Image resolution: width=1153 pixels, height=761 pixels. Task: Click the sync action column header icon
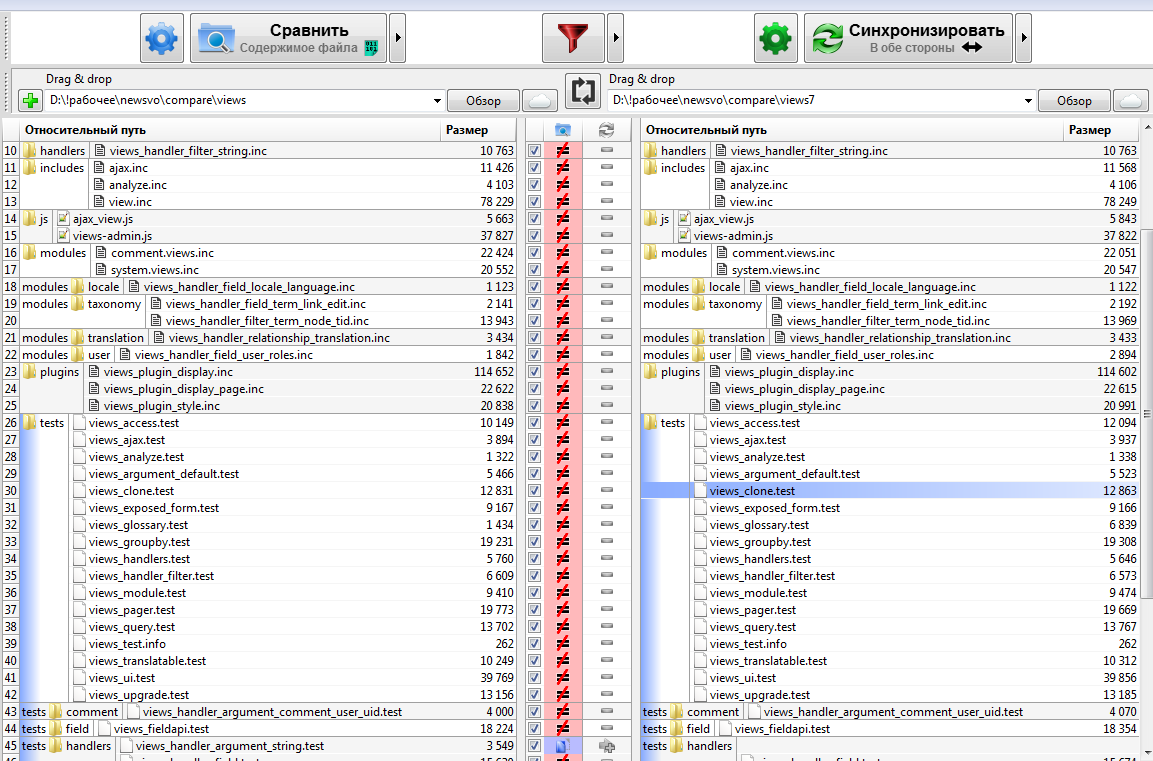[x=607, y=130]
